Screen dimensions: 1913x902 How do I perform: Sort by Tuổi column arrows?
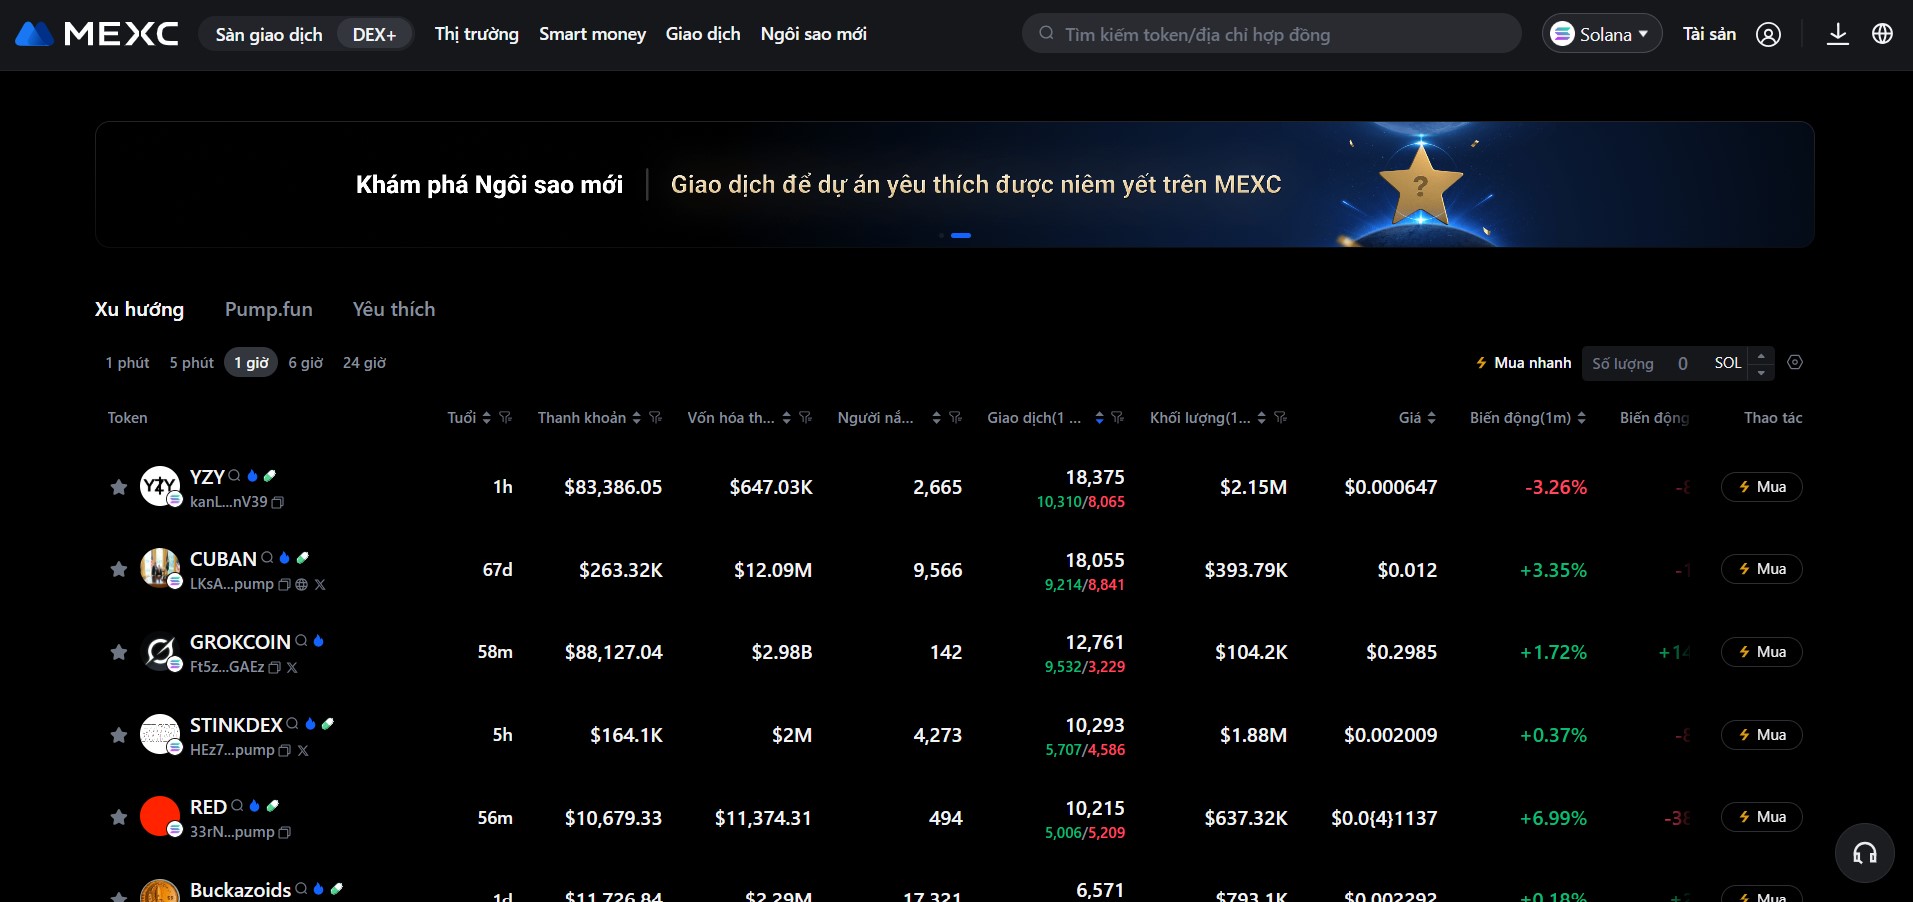coord(487,418)
